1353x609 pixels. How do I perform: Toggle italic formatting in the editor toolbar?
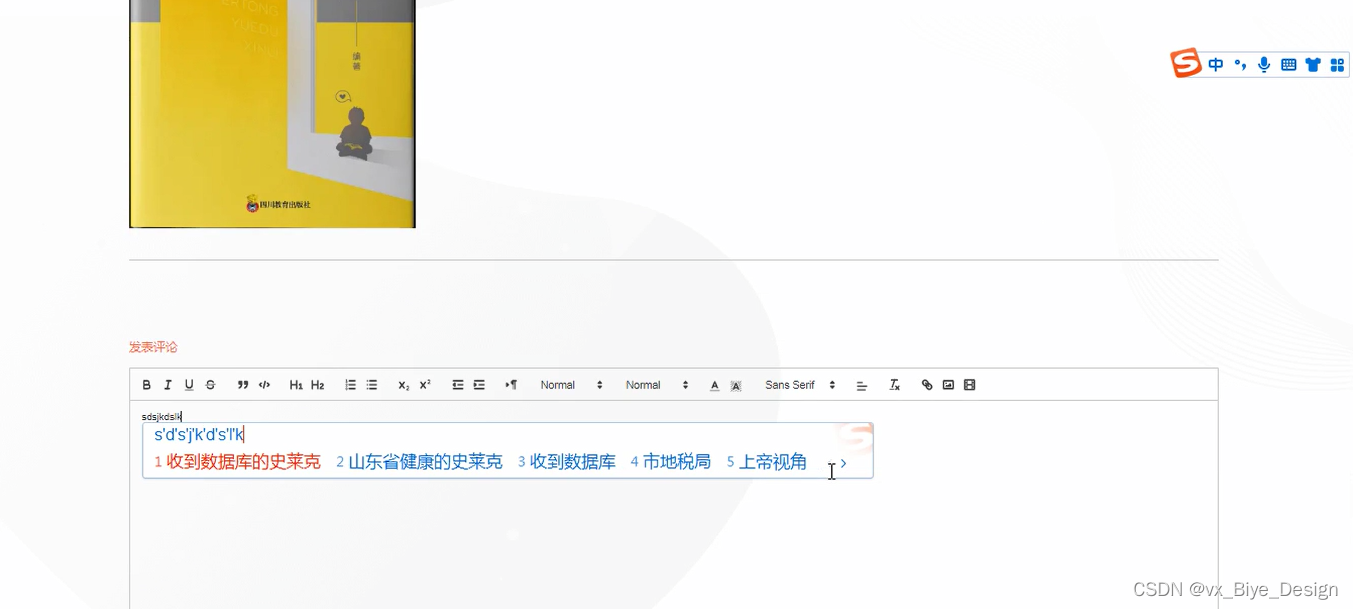tap(168, 385)
